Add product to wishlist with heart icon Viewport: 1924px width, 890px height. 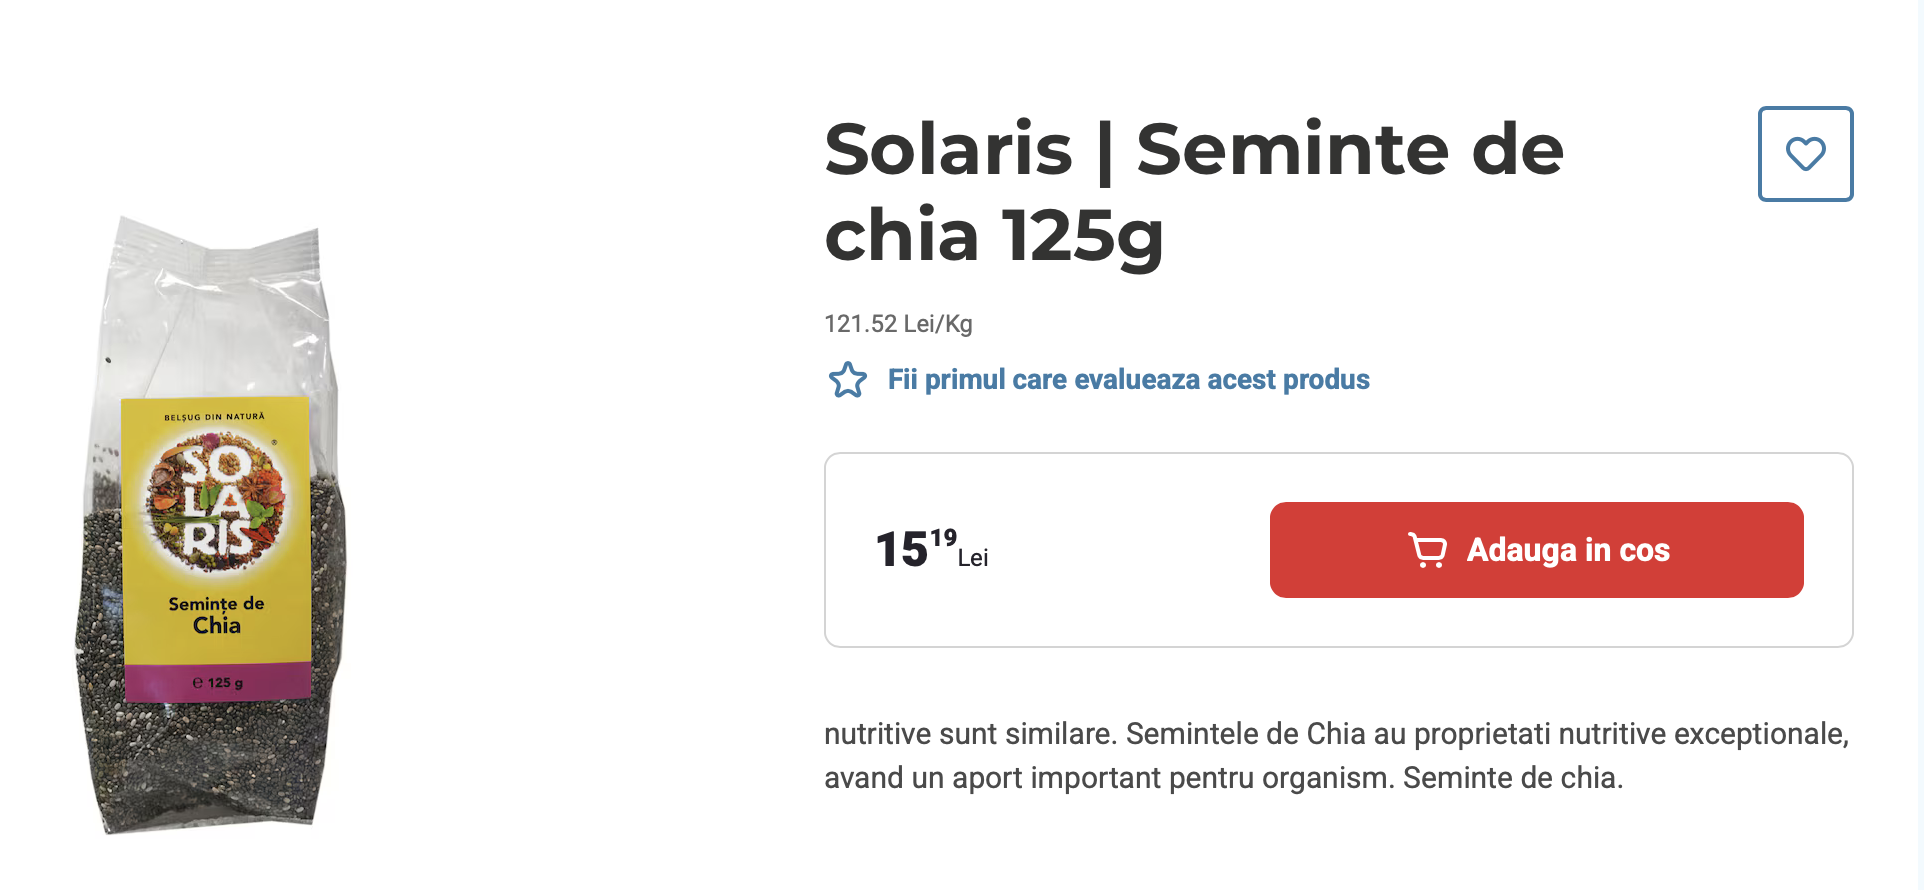click(1805, 154)
